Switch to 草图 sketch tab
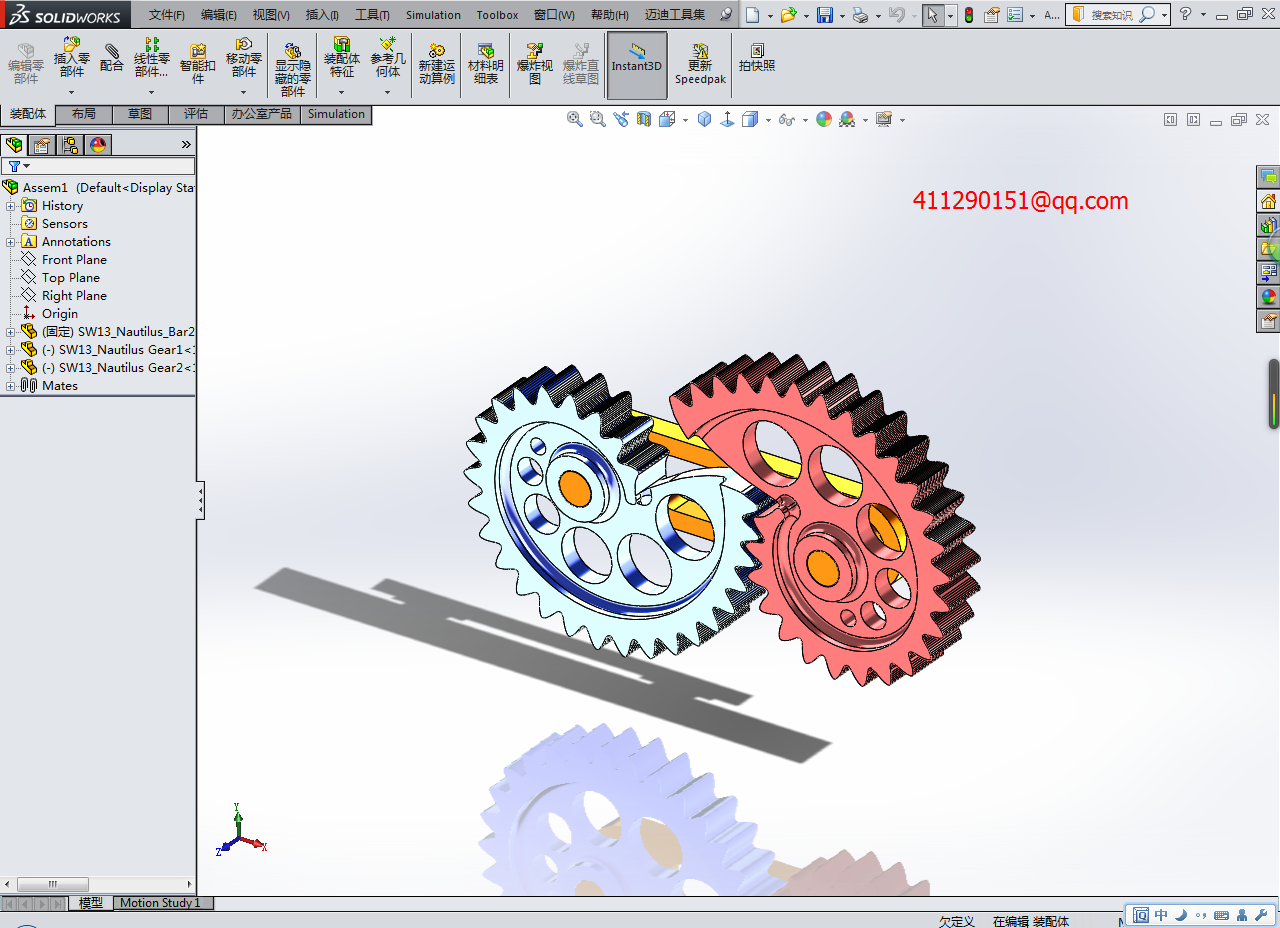 [140, 114]
